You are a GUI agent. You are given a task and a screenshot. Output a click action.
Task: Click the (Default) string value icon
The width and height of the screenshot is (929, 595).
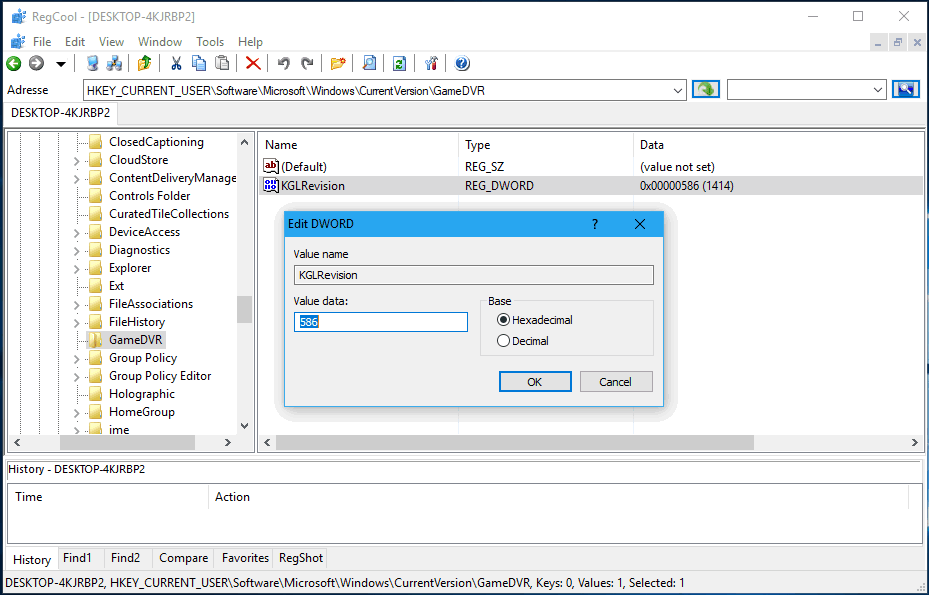point(271,167)
